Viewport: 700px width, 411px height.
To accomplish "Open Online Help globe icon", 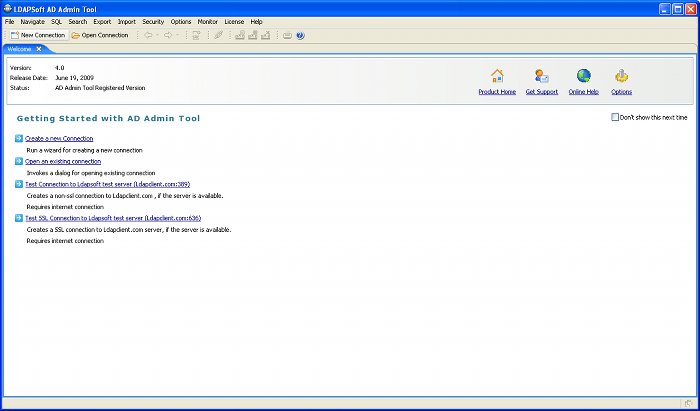I will click(x=583, y=76).
